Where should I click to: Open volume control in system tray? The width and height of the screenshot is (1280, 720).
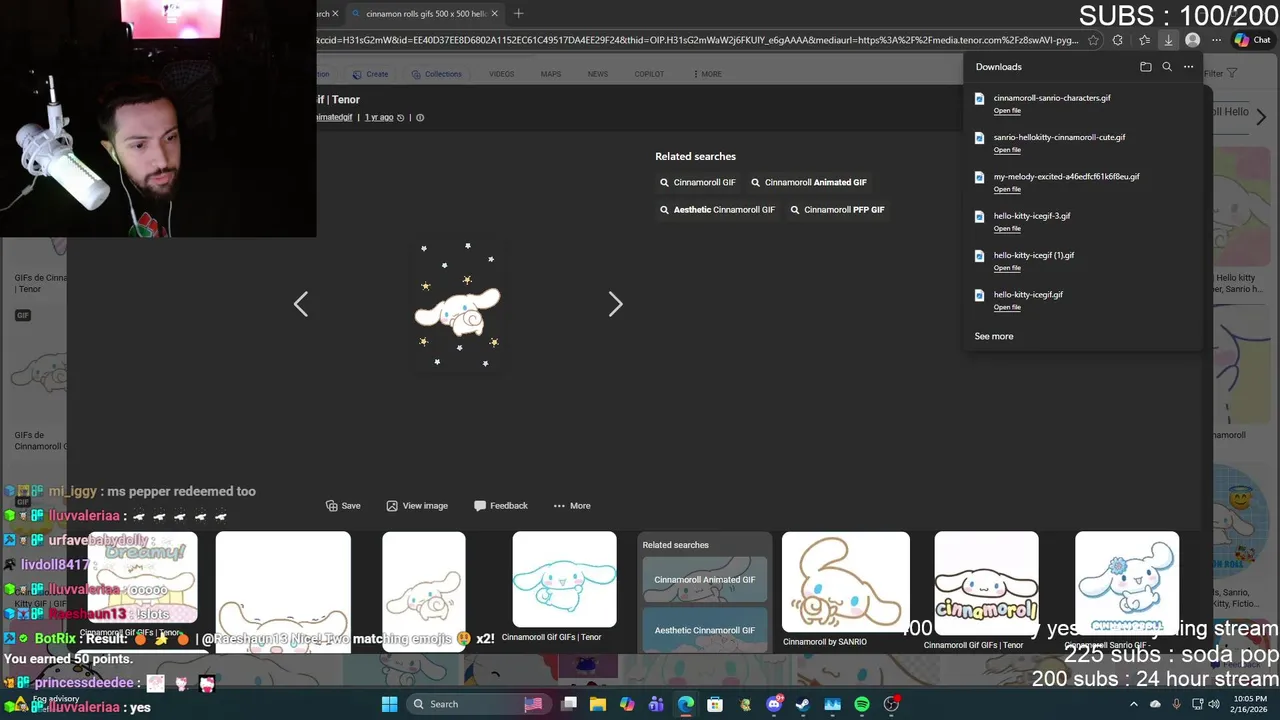point(1214,704)
